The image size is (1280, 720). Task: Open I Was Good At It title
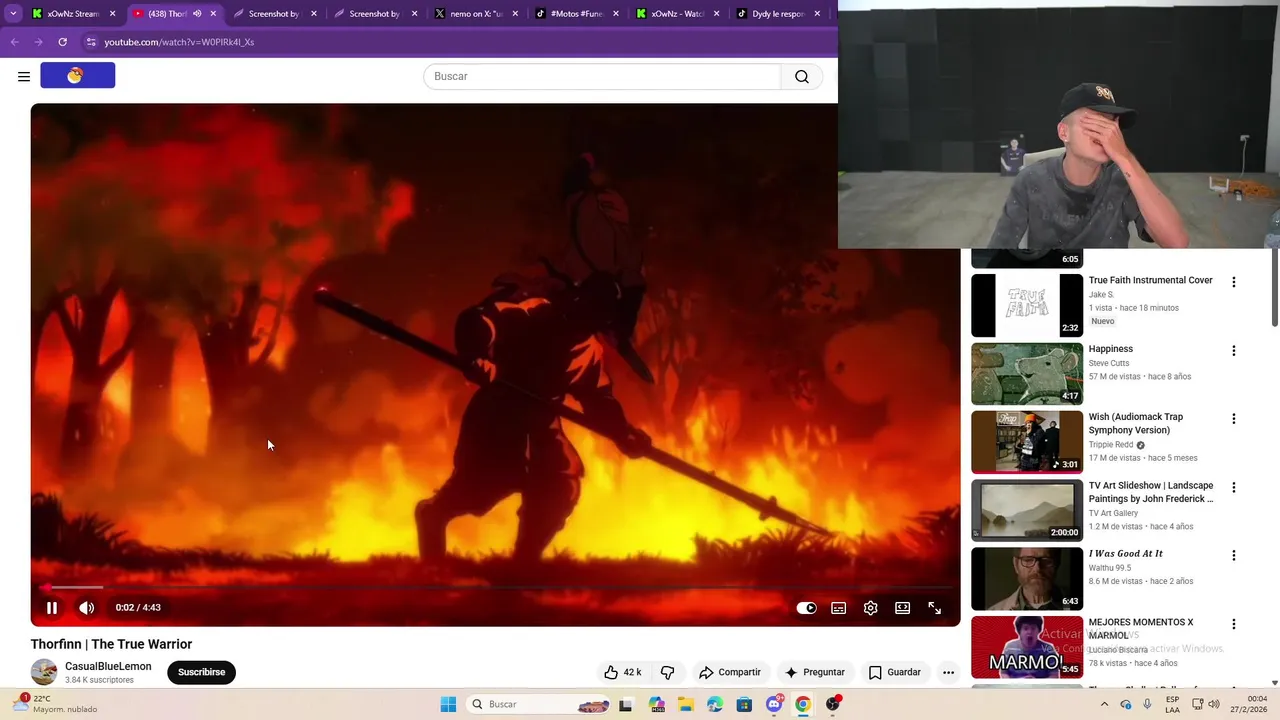[1126, 554]
